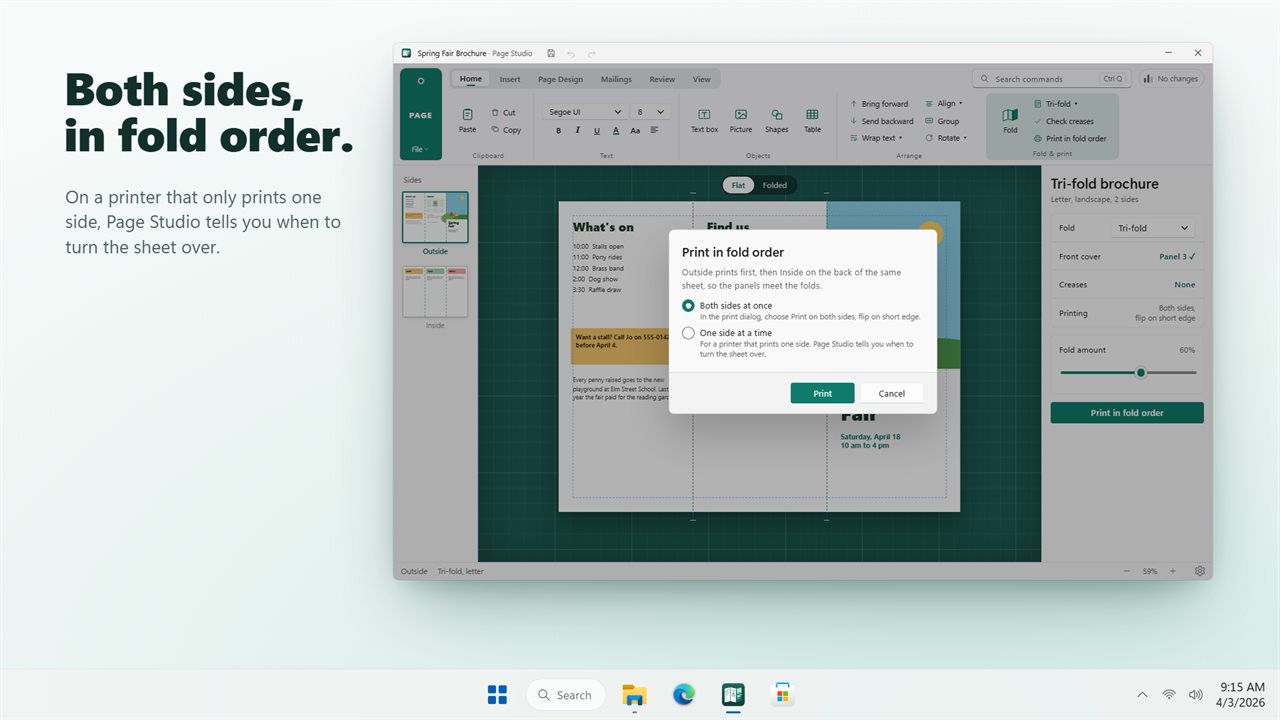Switch the canvas view to Folded
This screenshot has height=720, width=1280.
775,185
